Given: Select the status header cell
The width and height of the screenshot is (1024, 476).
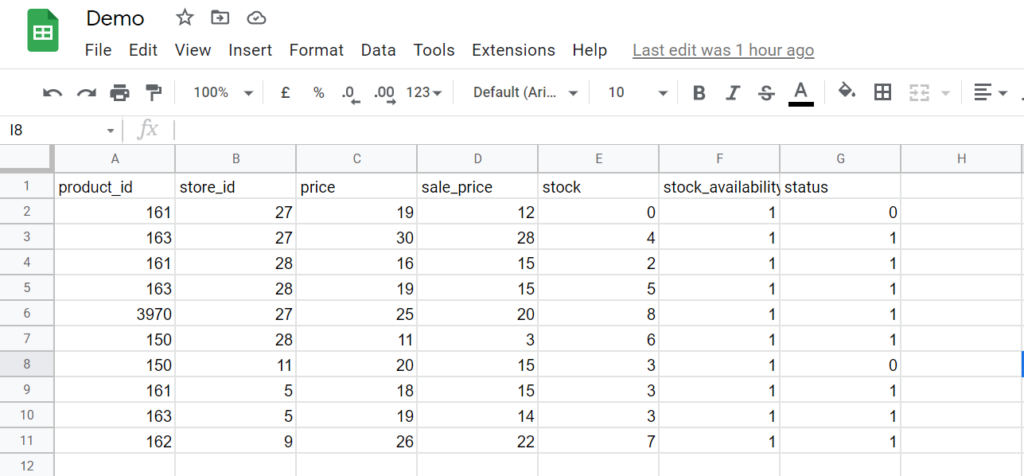Looking at the screenshot, I should pyautogui.click(x=840, y=187).
